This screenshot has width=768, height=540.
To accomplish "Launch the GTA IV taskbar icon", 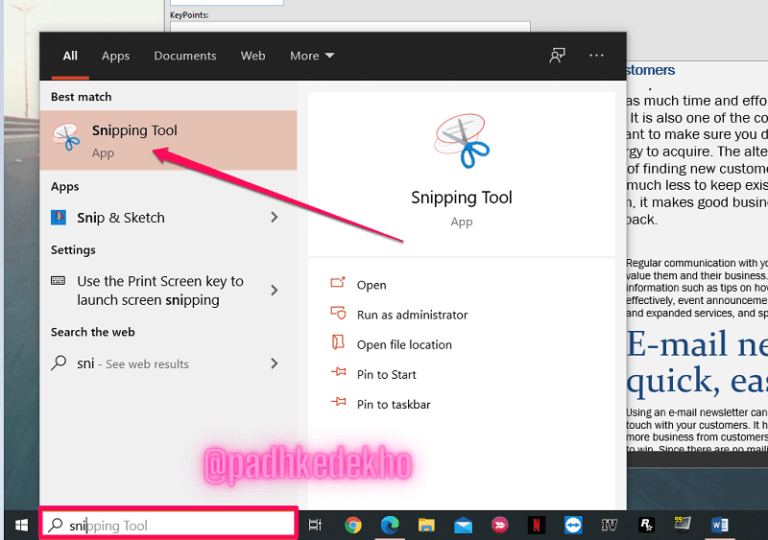I will pos(609,525).
